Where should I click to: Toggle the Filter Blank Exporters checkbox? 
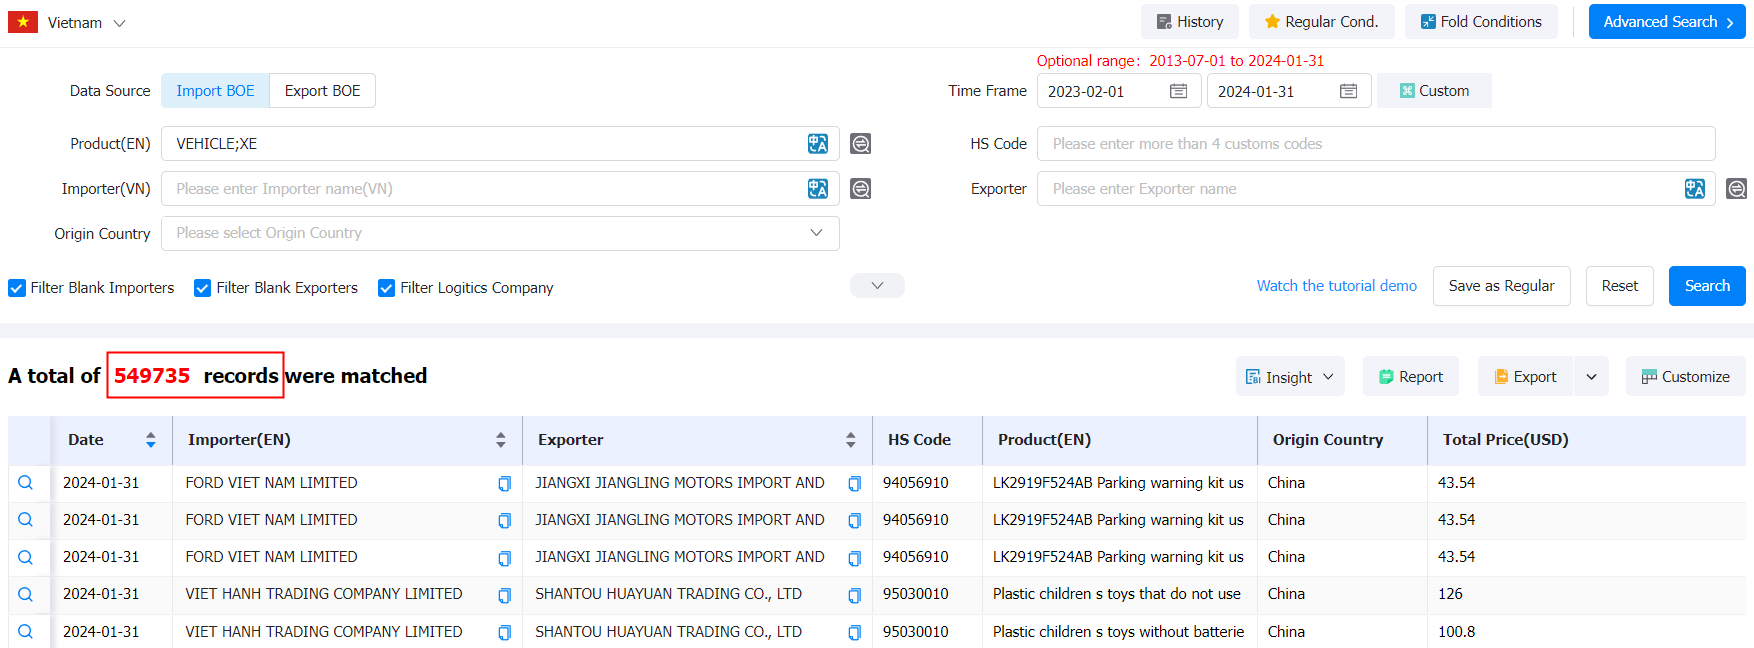[203, 288]
